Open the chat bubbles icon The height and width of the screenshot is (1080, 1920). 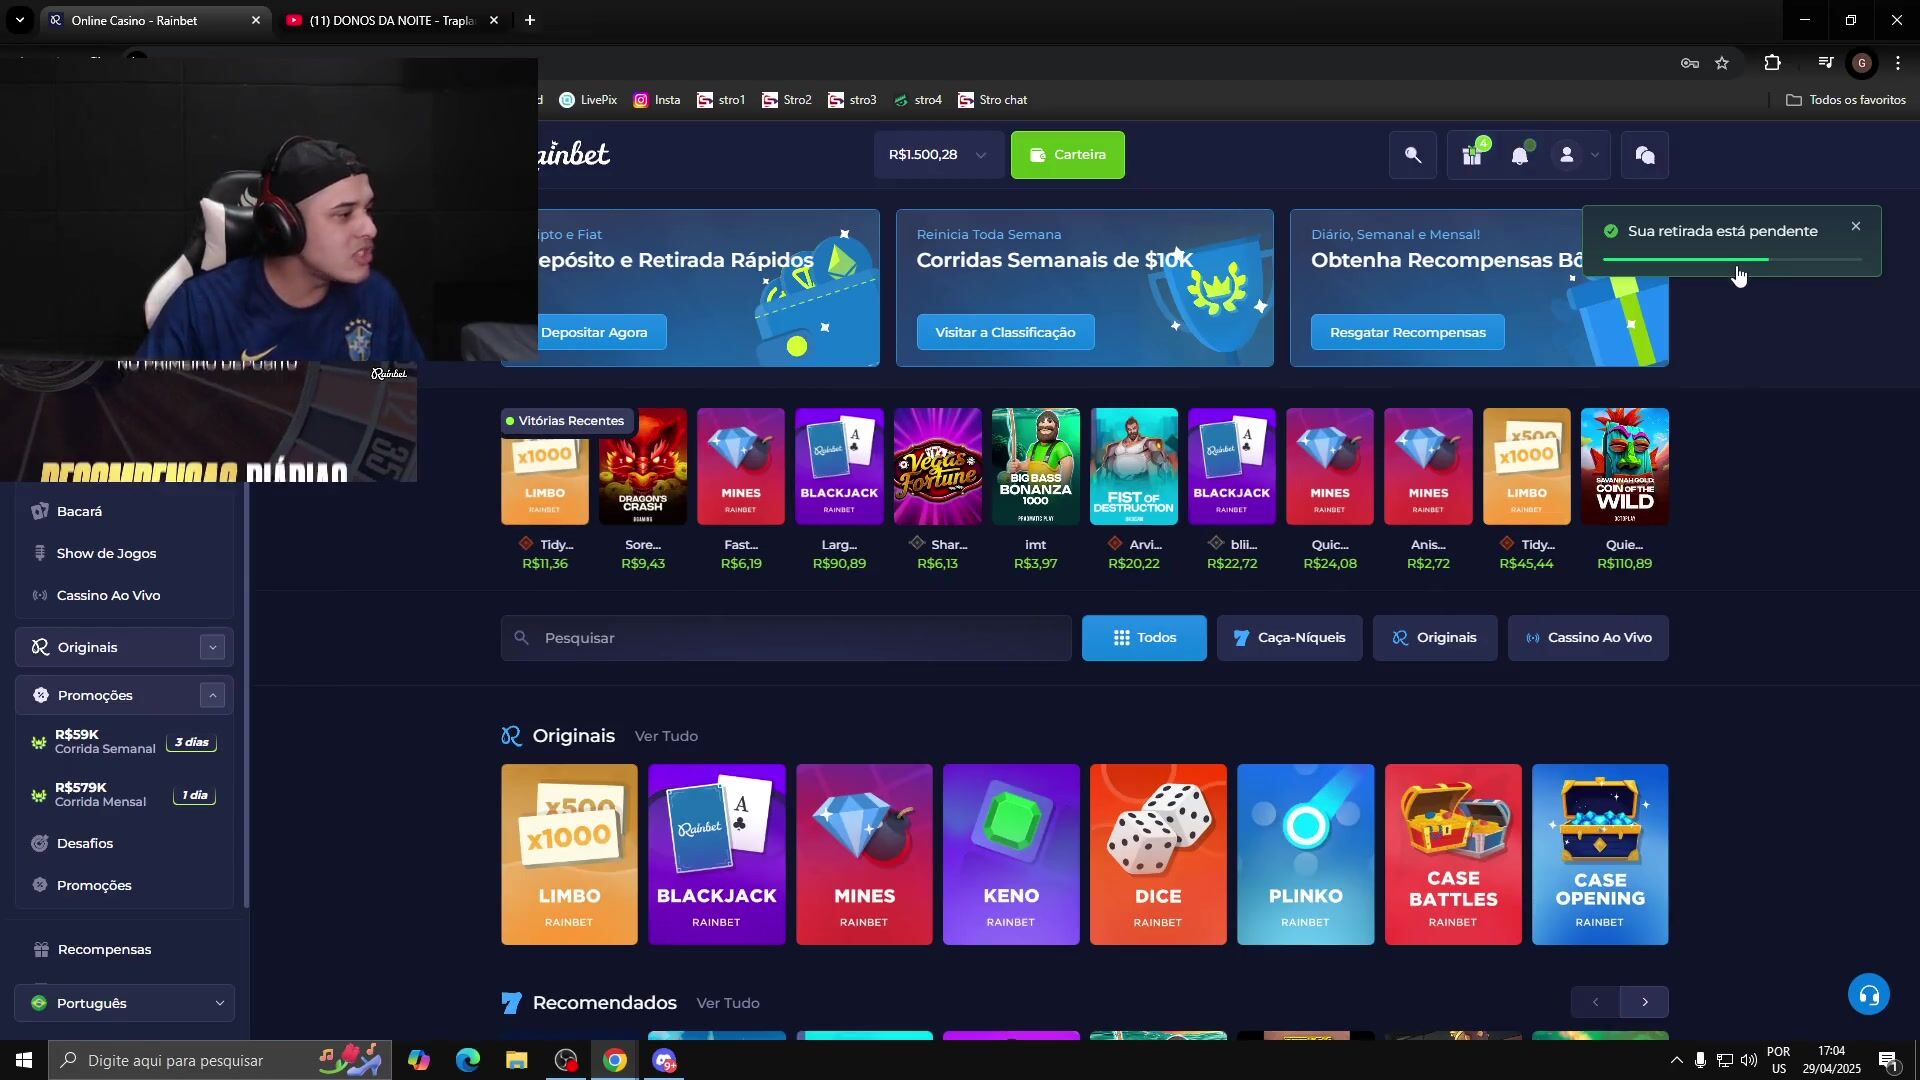click(x=1645, y=155)
